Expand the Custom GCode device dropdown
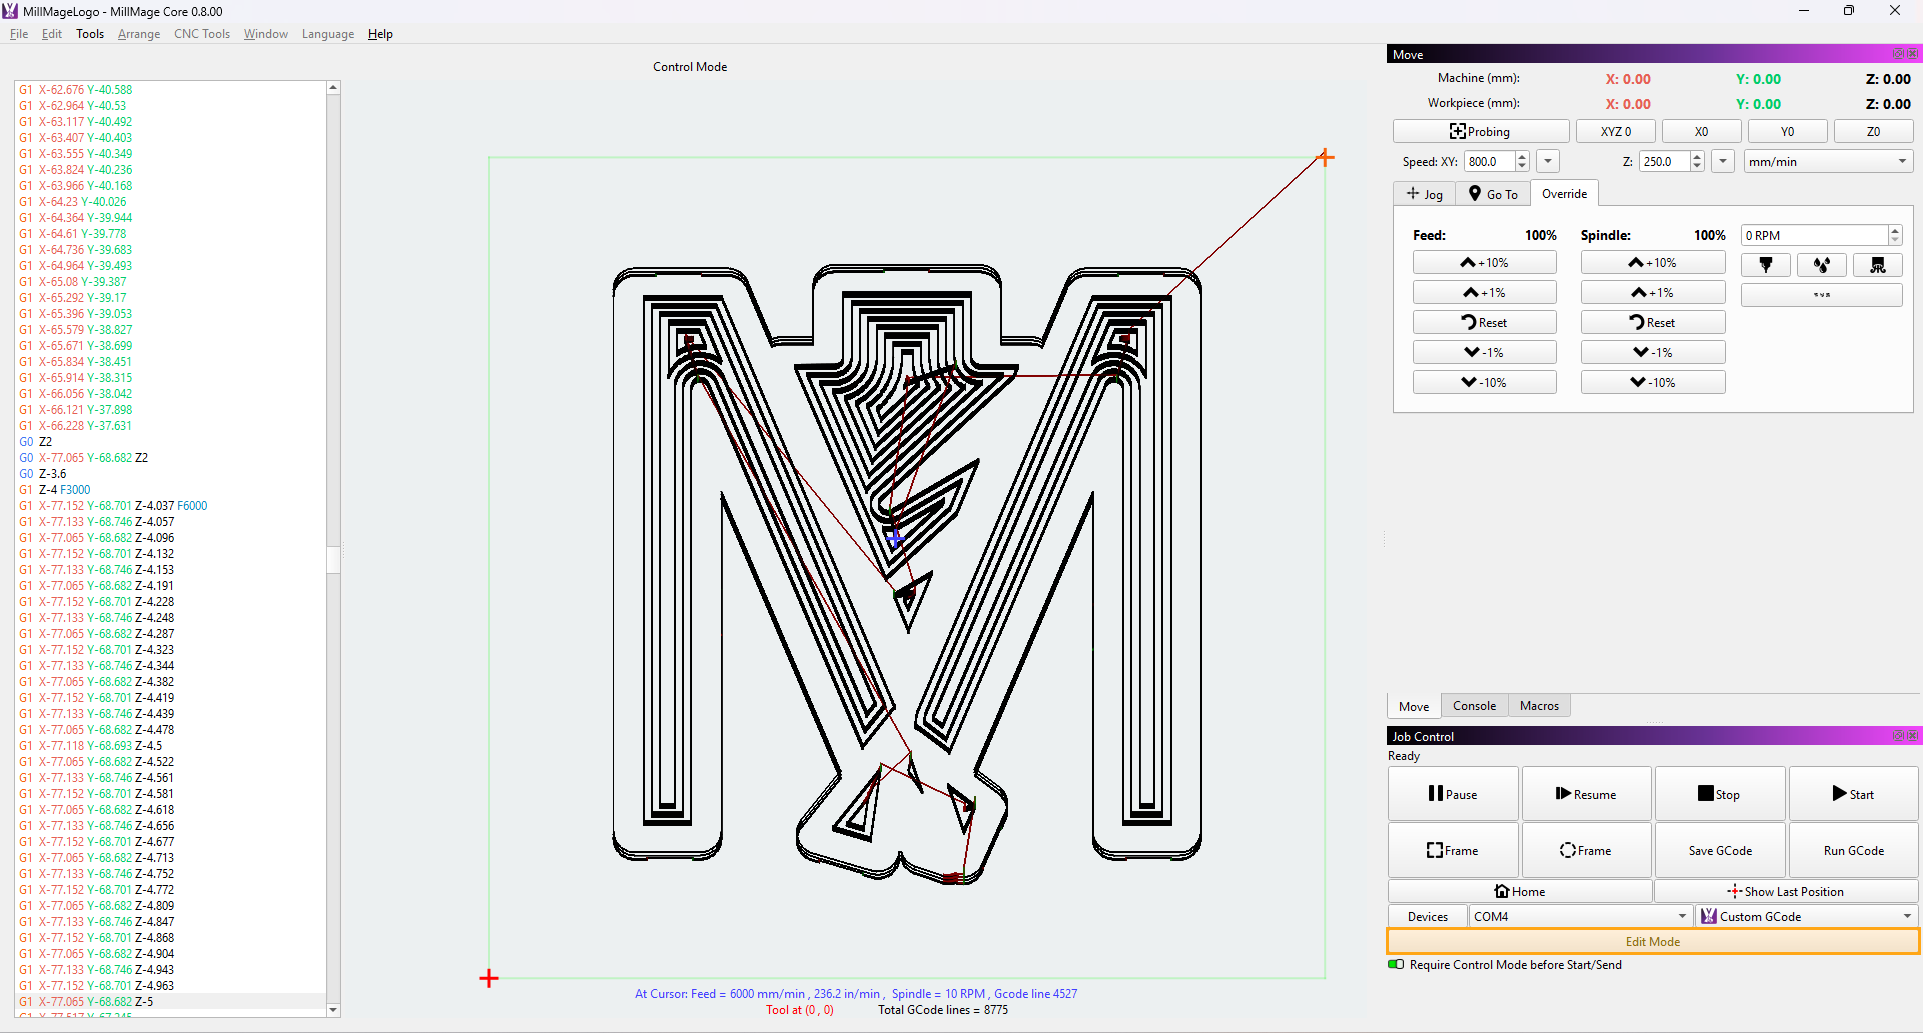The height and width of the screenshot is (1033, 1923). tap(1807, 916)
